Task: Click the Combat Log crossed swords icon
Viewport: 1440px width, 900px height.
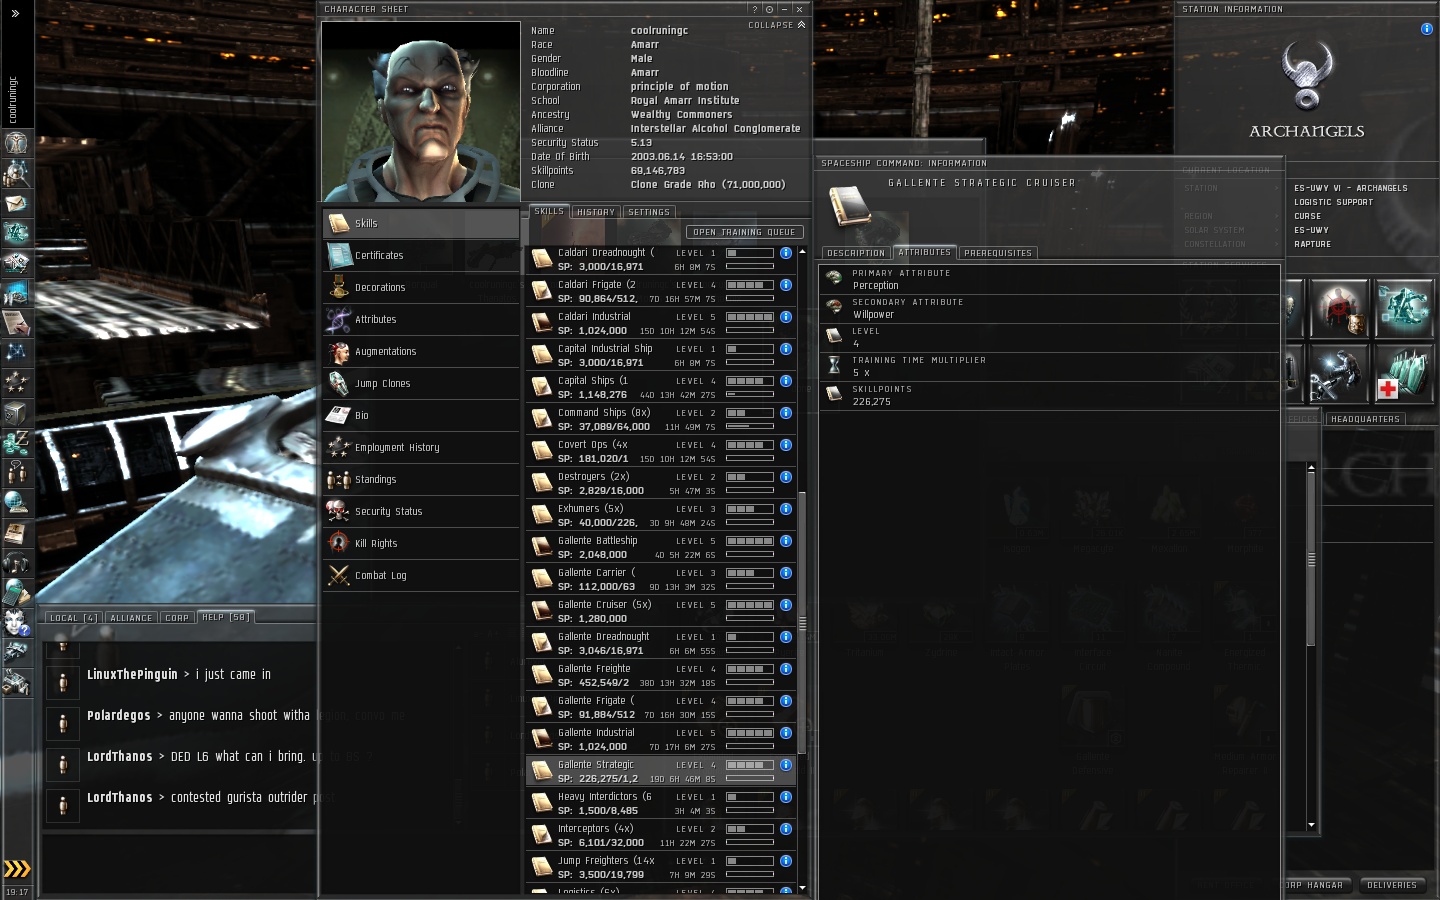Action: pyautogui.click(x=339, y=575)
